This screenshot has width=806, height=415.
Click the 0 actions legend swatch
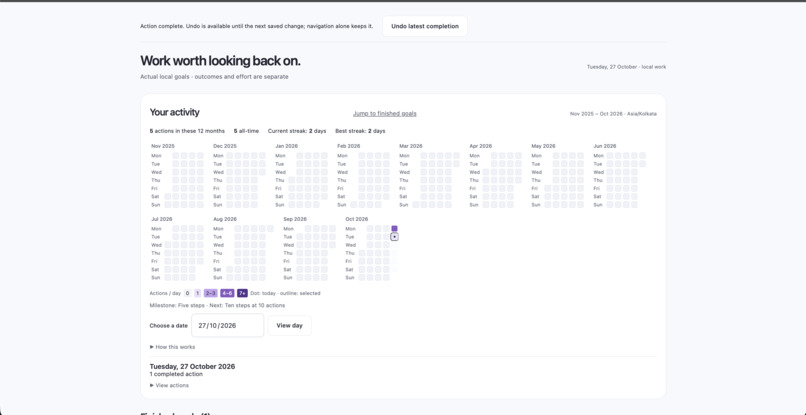(187, 293)
